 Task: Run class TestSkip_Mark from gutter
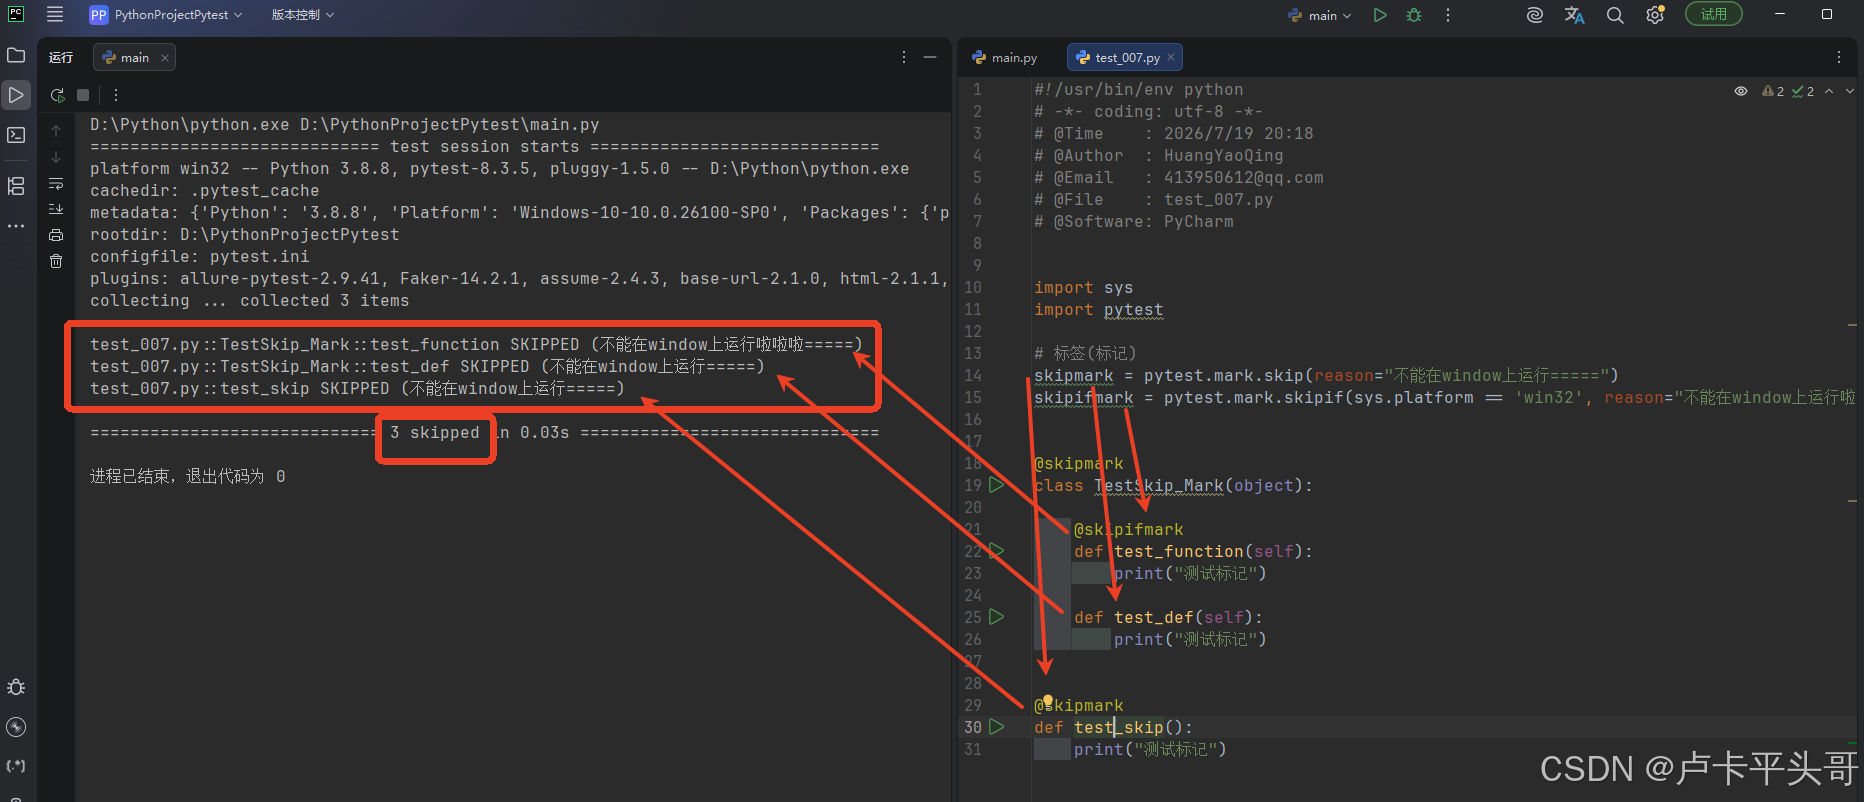coord(996,485)
